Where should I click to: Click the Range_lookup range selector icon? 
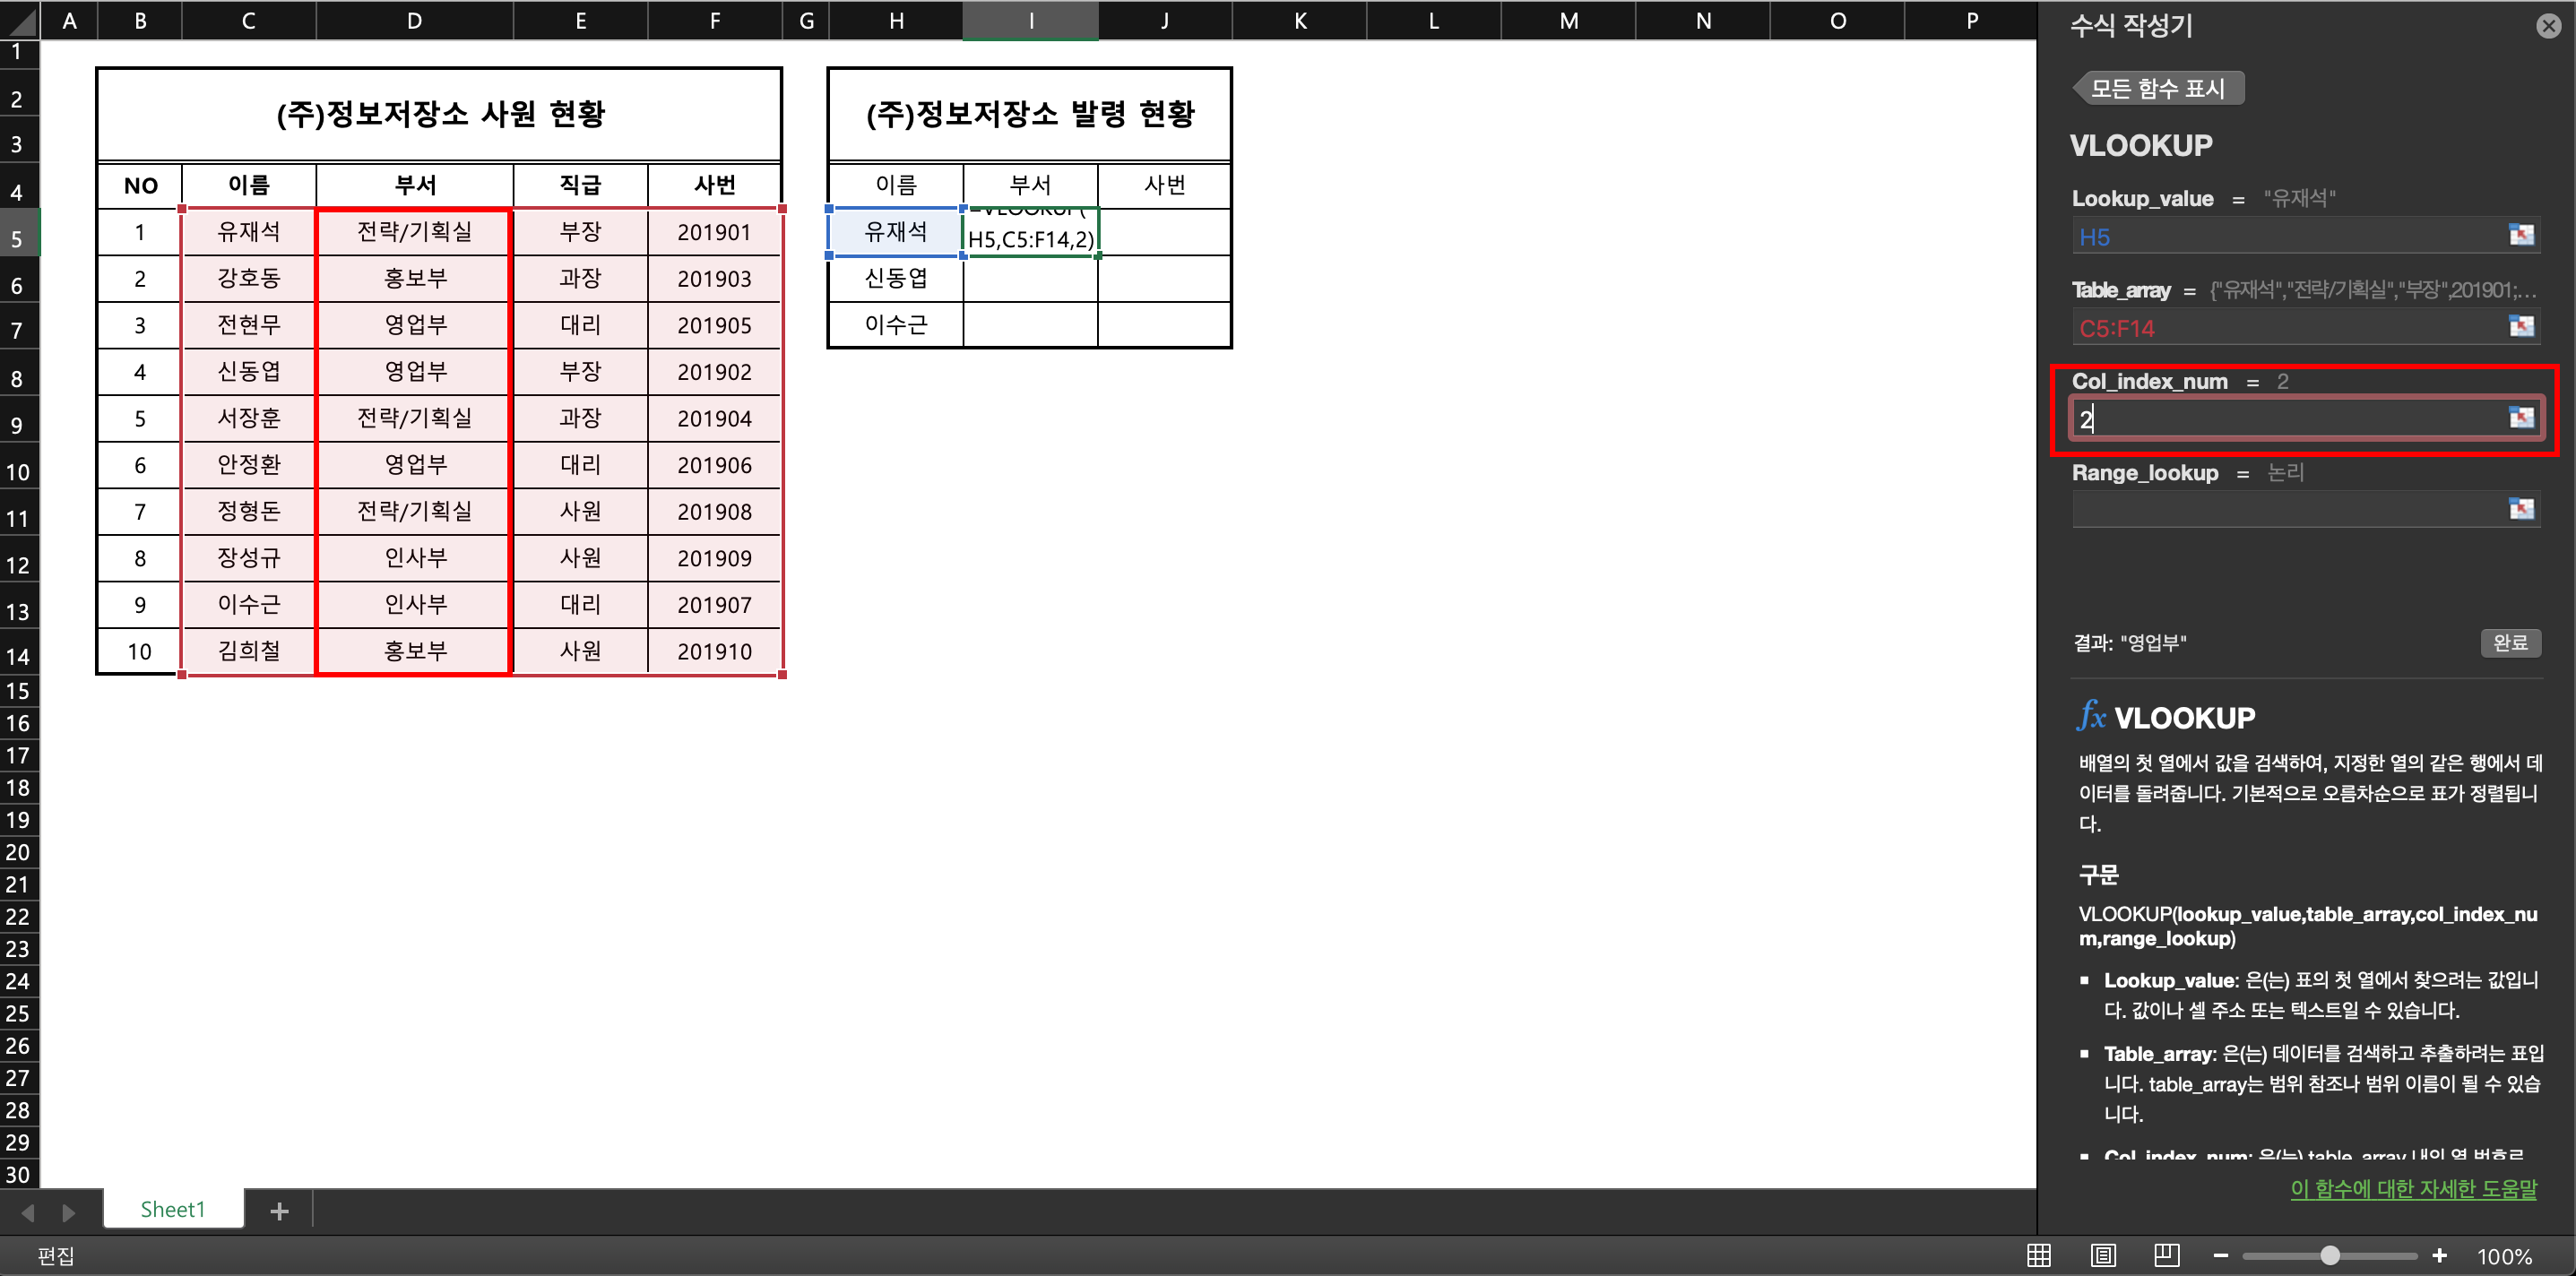2521,509
